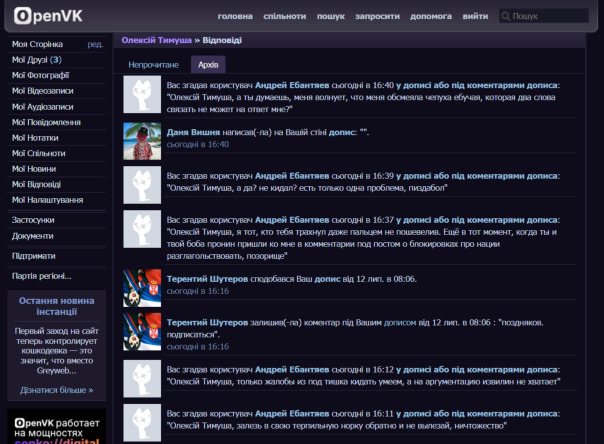Open Терентий Шутеров avatar beside comment notification
The height and width of the screenshot is (444, 604).
tap(142, 332)
